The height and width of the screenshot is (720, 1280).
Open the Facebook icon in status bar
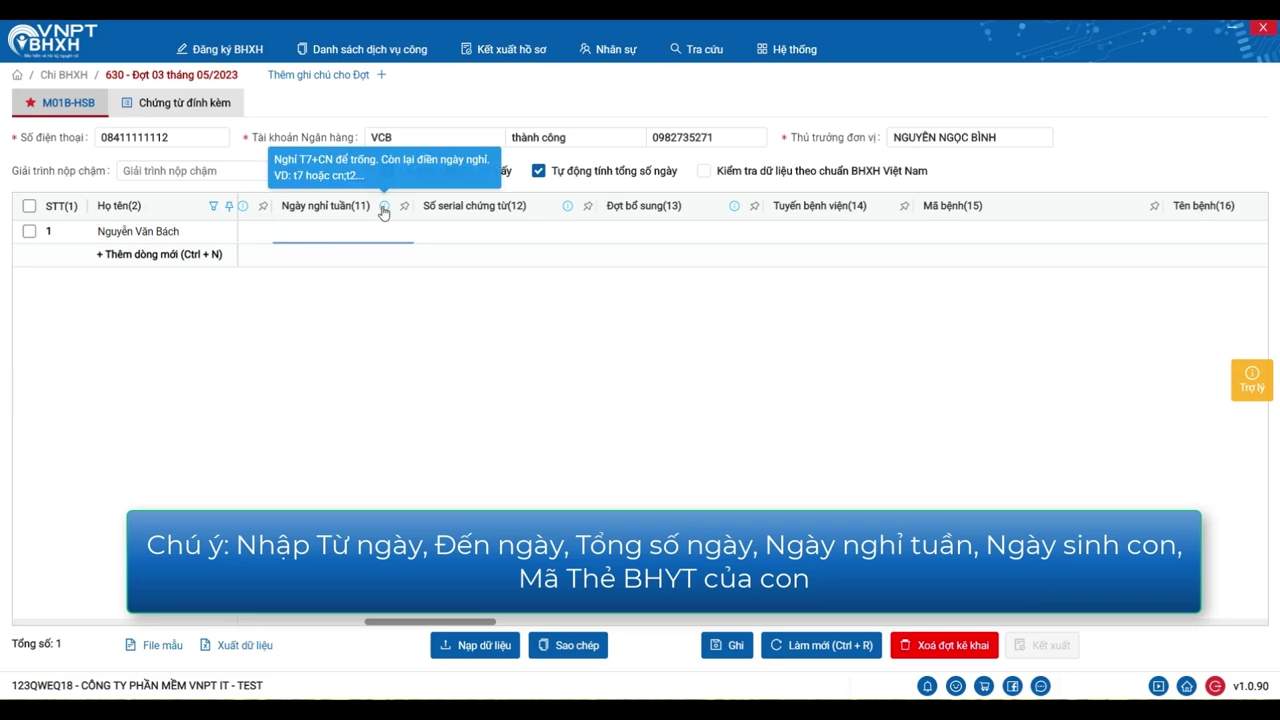point(1013,686)
